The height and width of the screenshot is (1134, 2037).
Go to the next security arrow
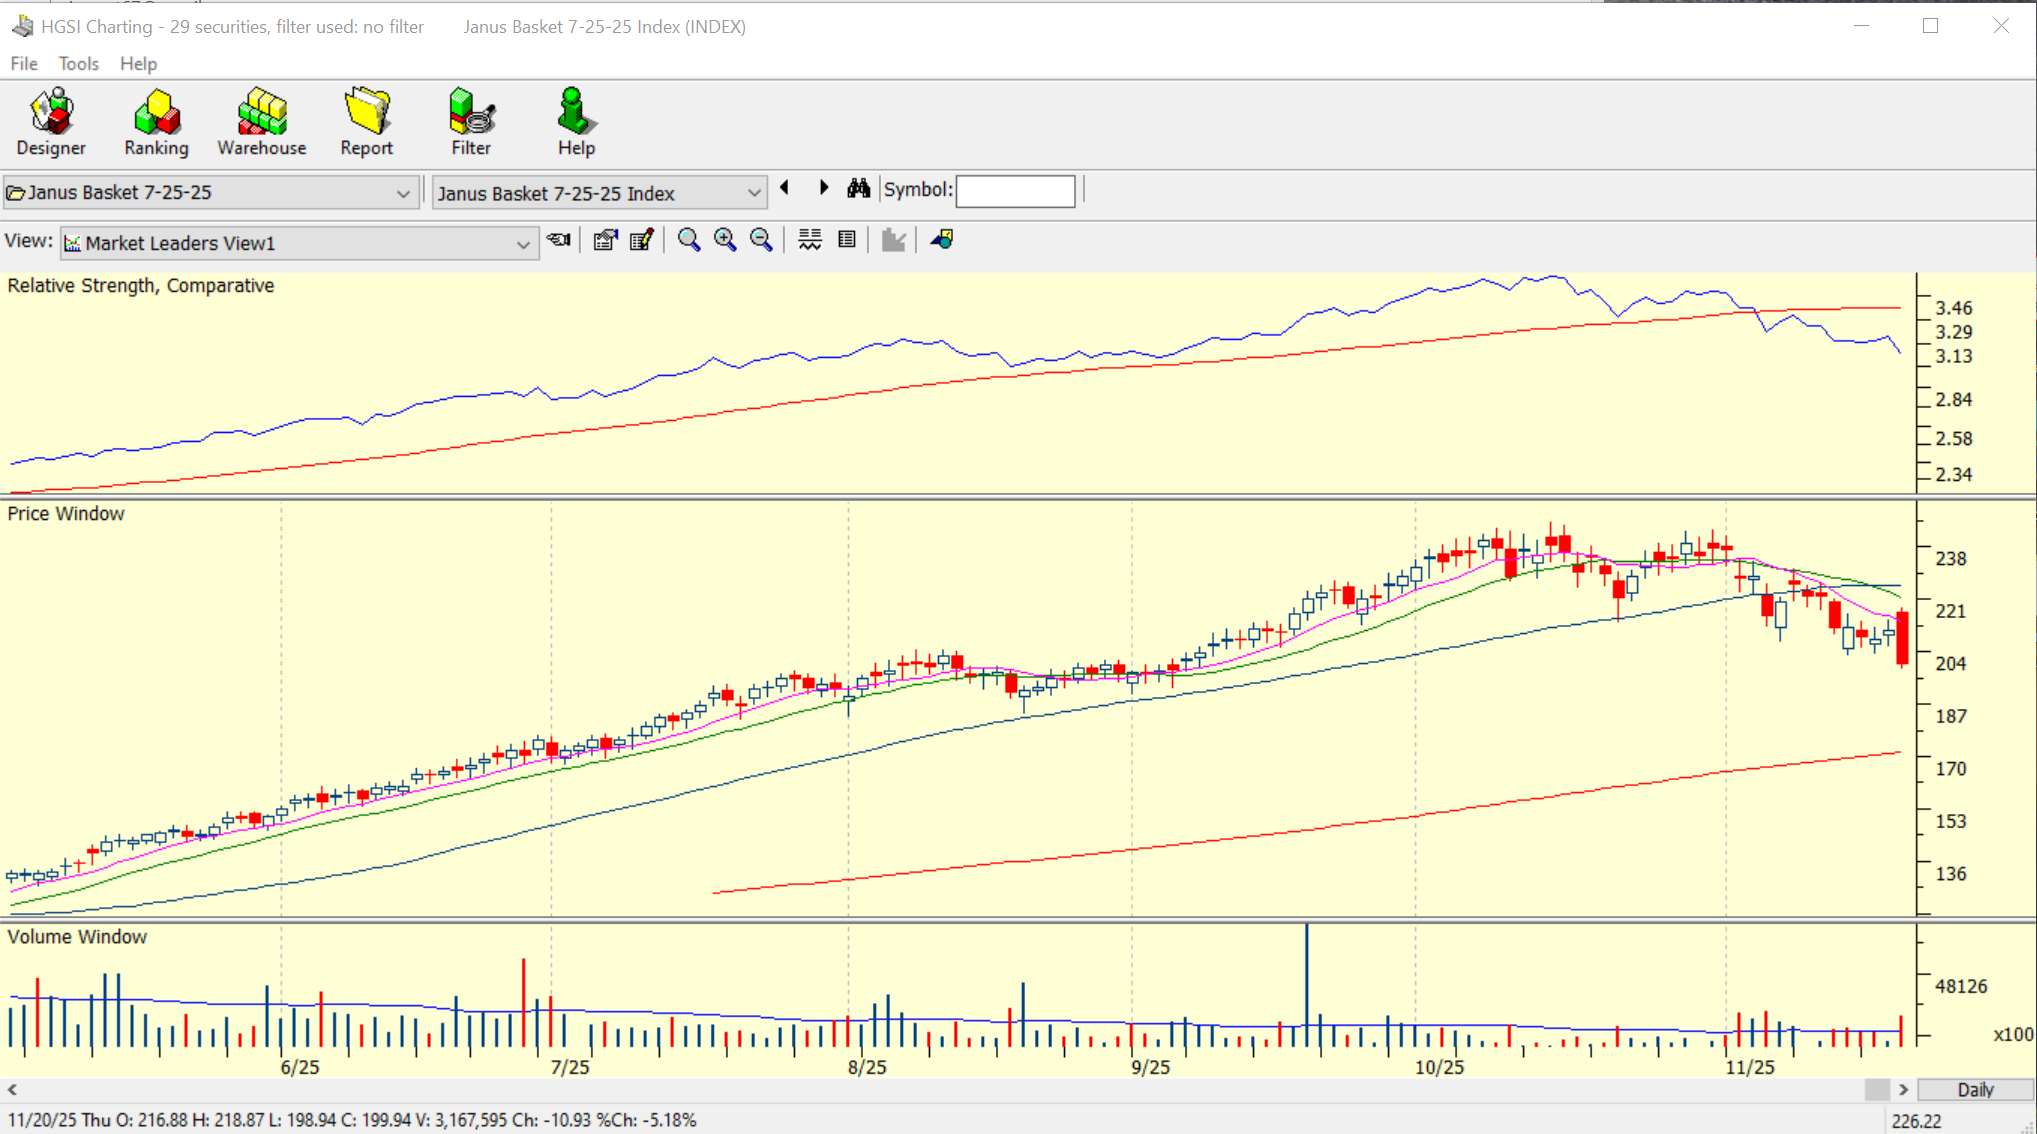click(823, 188)
